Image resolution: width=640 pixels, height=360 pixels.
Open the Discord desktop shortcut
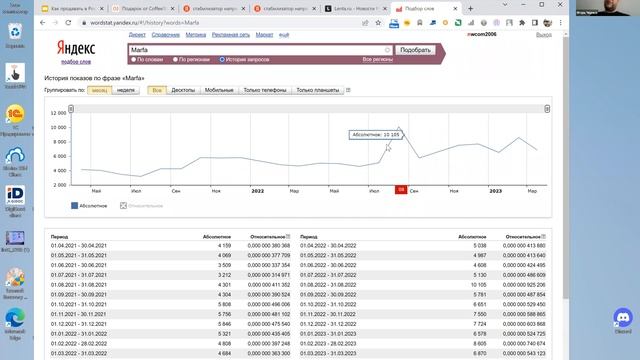point(623,321)
